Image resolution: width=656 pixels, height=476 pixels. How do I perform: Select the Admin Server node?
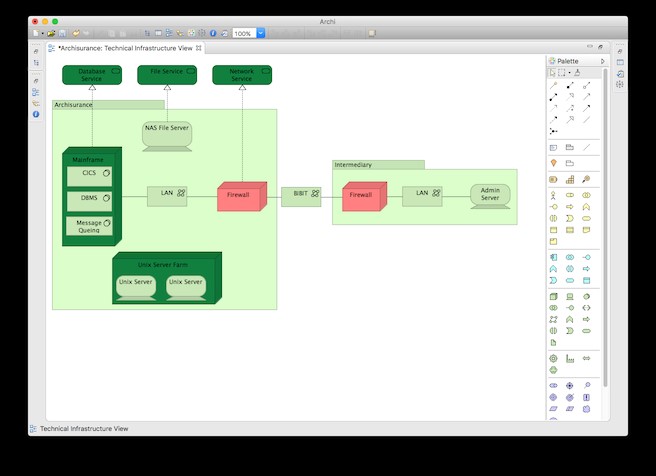click(489, 195)
